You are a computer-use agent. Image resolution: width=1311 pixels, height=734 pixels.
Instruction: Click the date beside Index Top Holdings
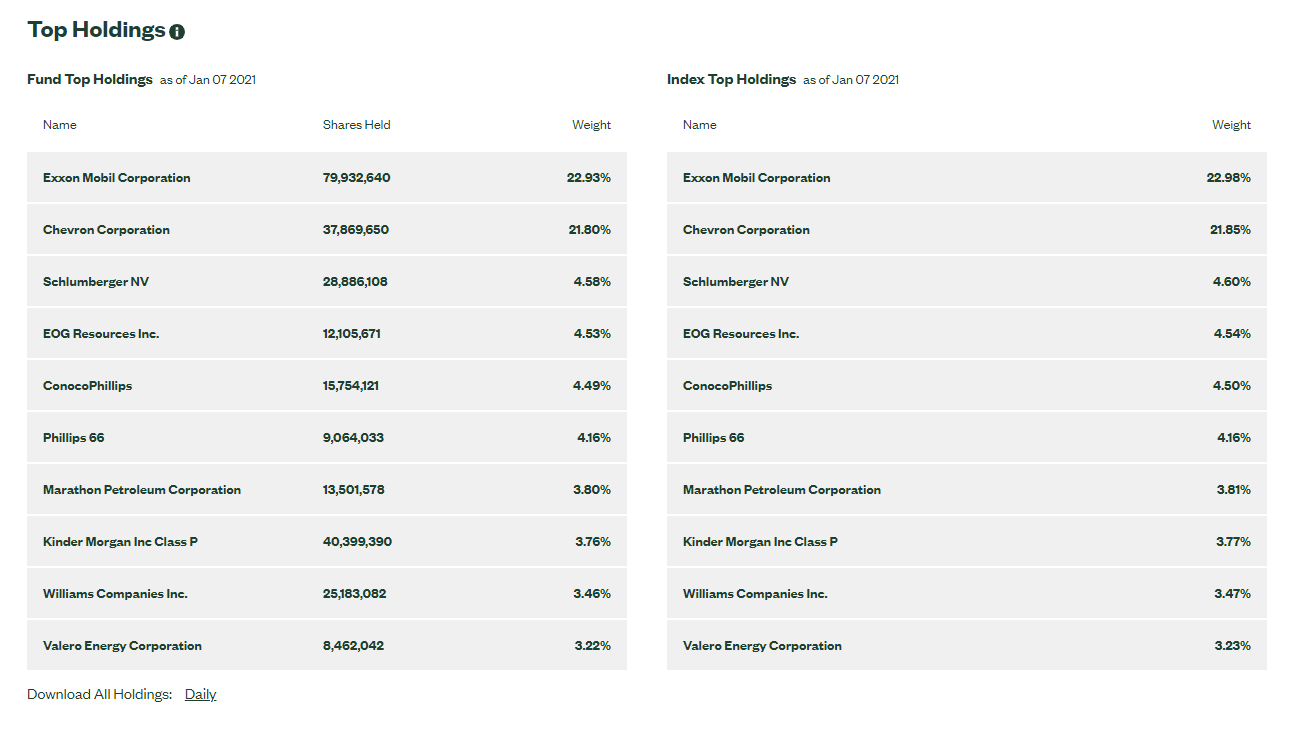(x=851, y=80)
